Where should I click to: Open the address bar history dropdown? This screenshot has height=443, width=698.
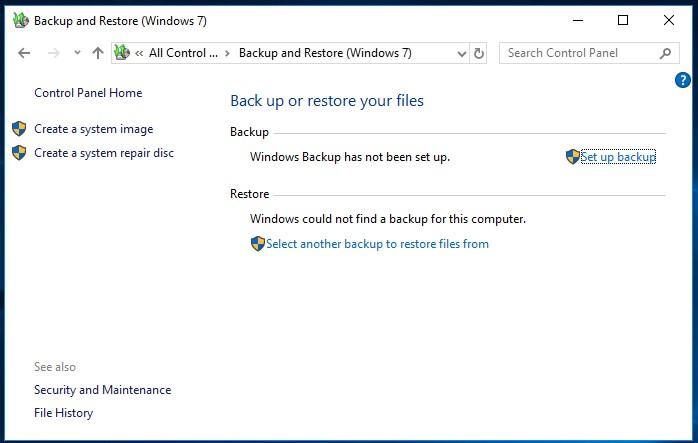point(462,54)
